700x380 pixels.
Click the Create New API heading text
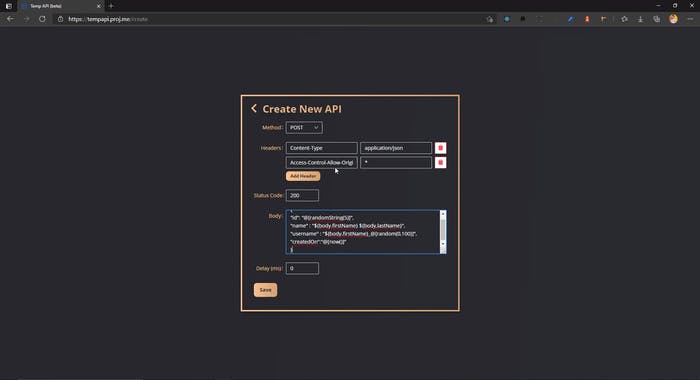pyautogui.click(x=302, y=109)
